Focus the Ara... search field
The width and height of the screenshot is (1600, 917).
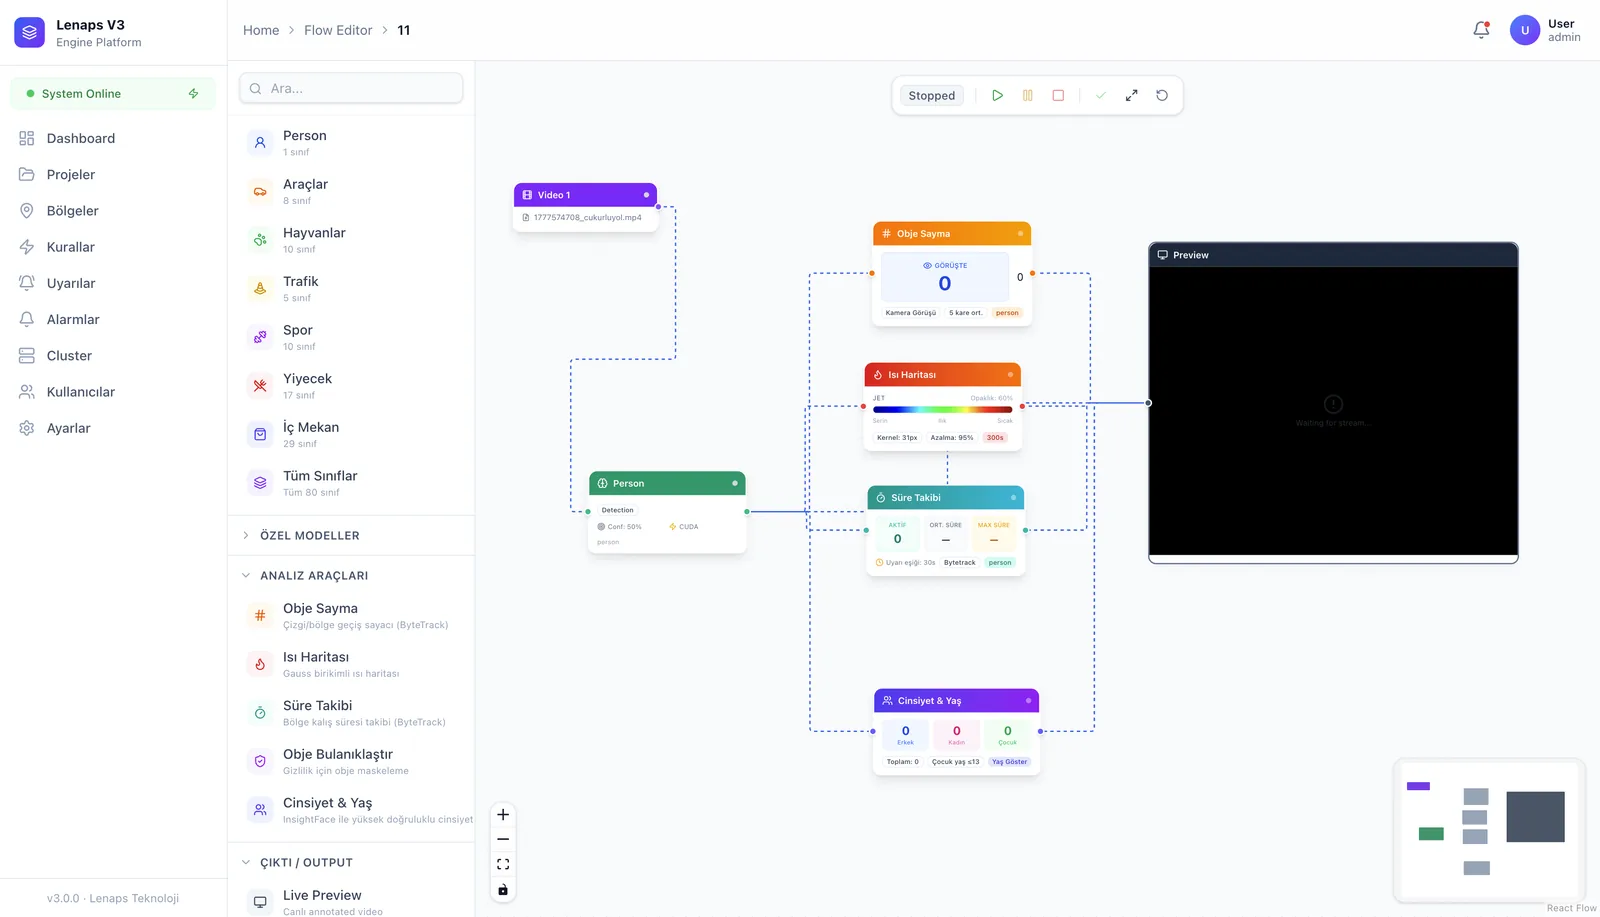pos(351,88)
